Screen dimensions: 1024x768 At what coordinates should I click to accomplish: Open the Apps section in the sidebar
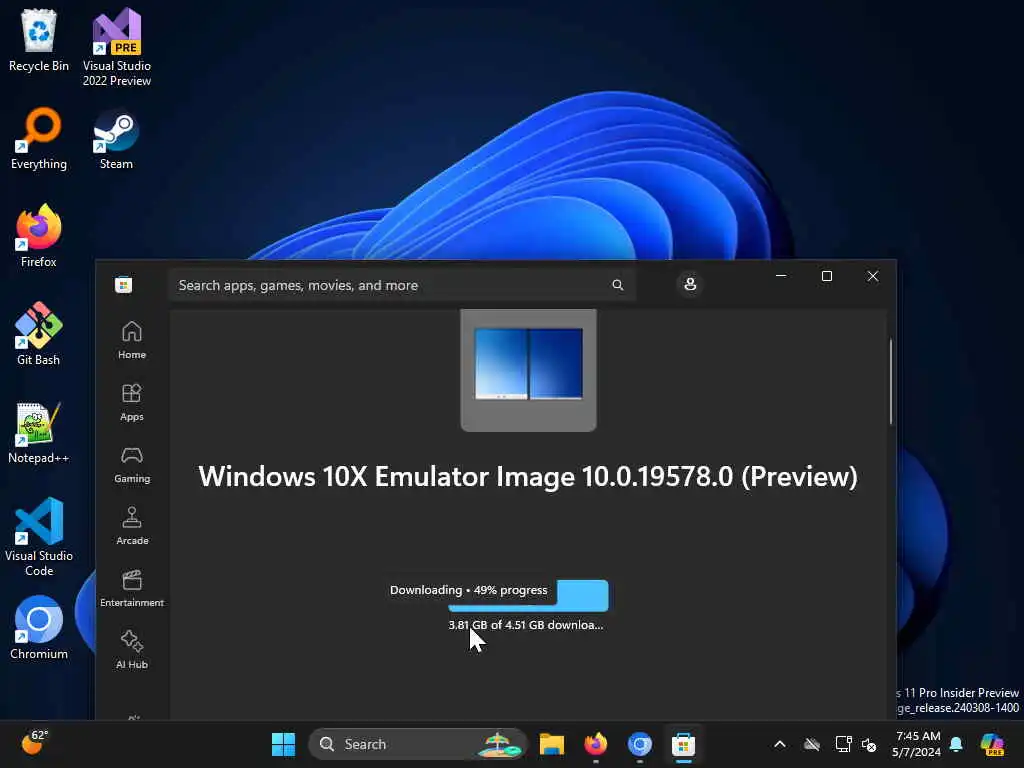pos(132,402)
